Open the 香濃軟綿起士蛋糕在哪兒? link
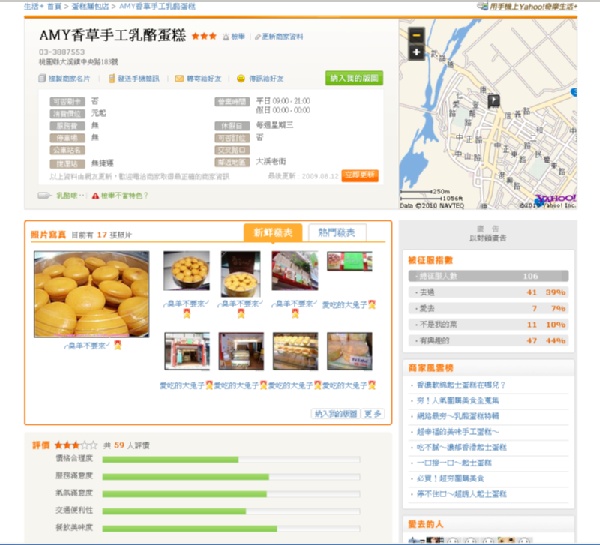This screenshot has height=545, width=600. point(461,385)
